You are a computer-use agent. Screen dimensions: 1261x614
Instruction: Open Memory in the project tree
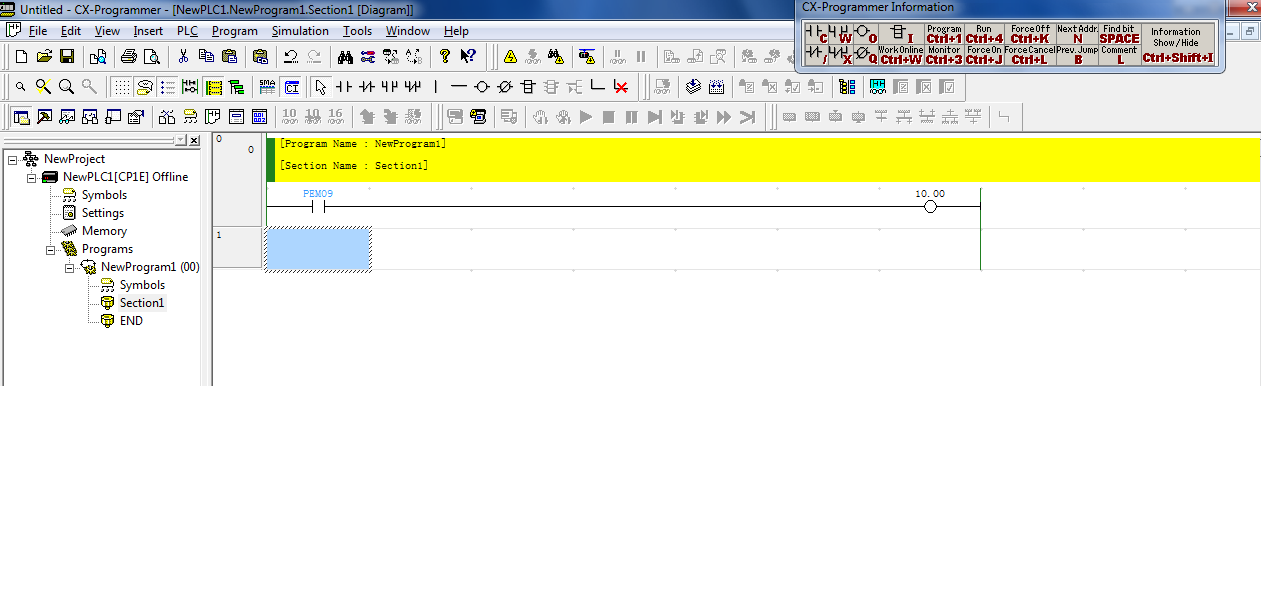coord(104,231)
